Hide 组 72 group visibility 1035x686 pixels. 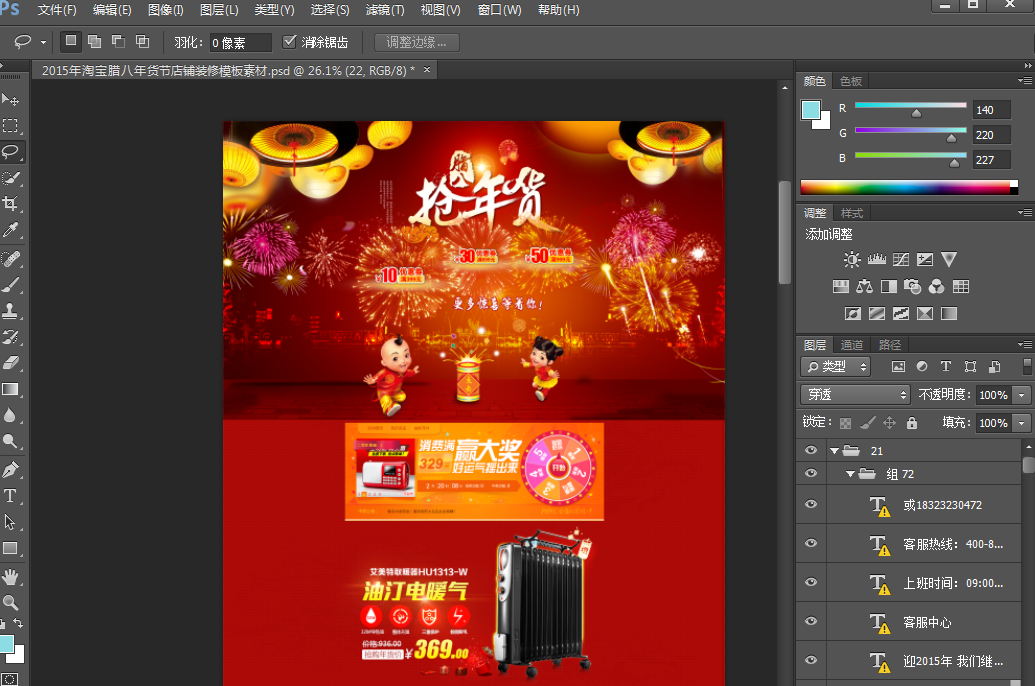tap(811, 473)
